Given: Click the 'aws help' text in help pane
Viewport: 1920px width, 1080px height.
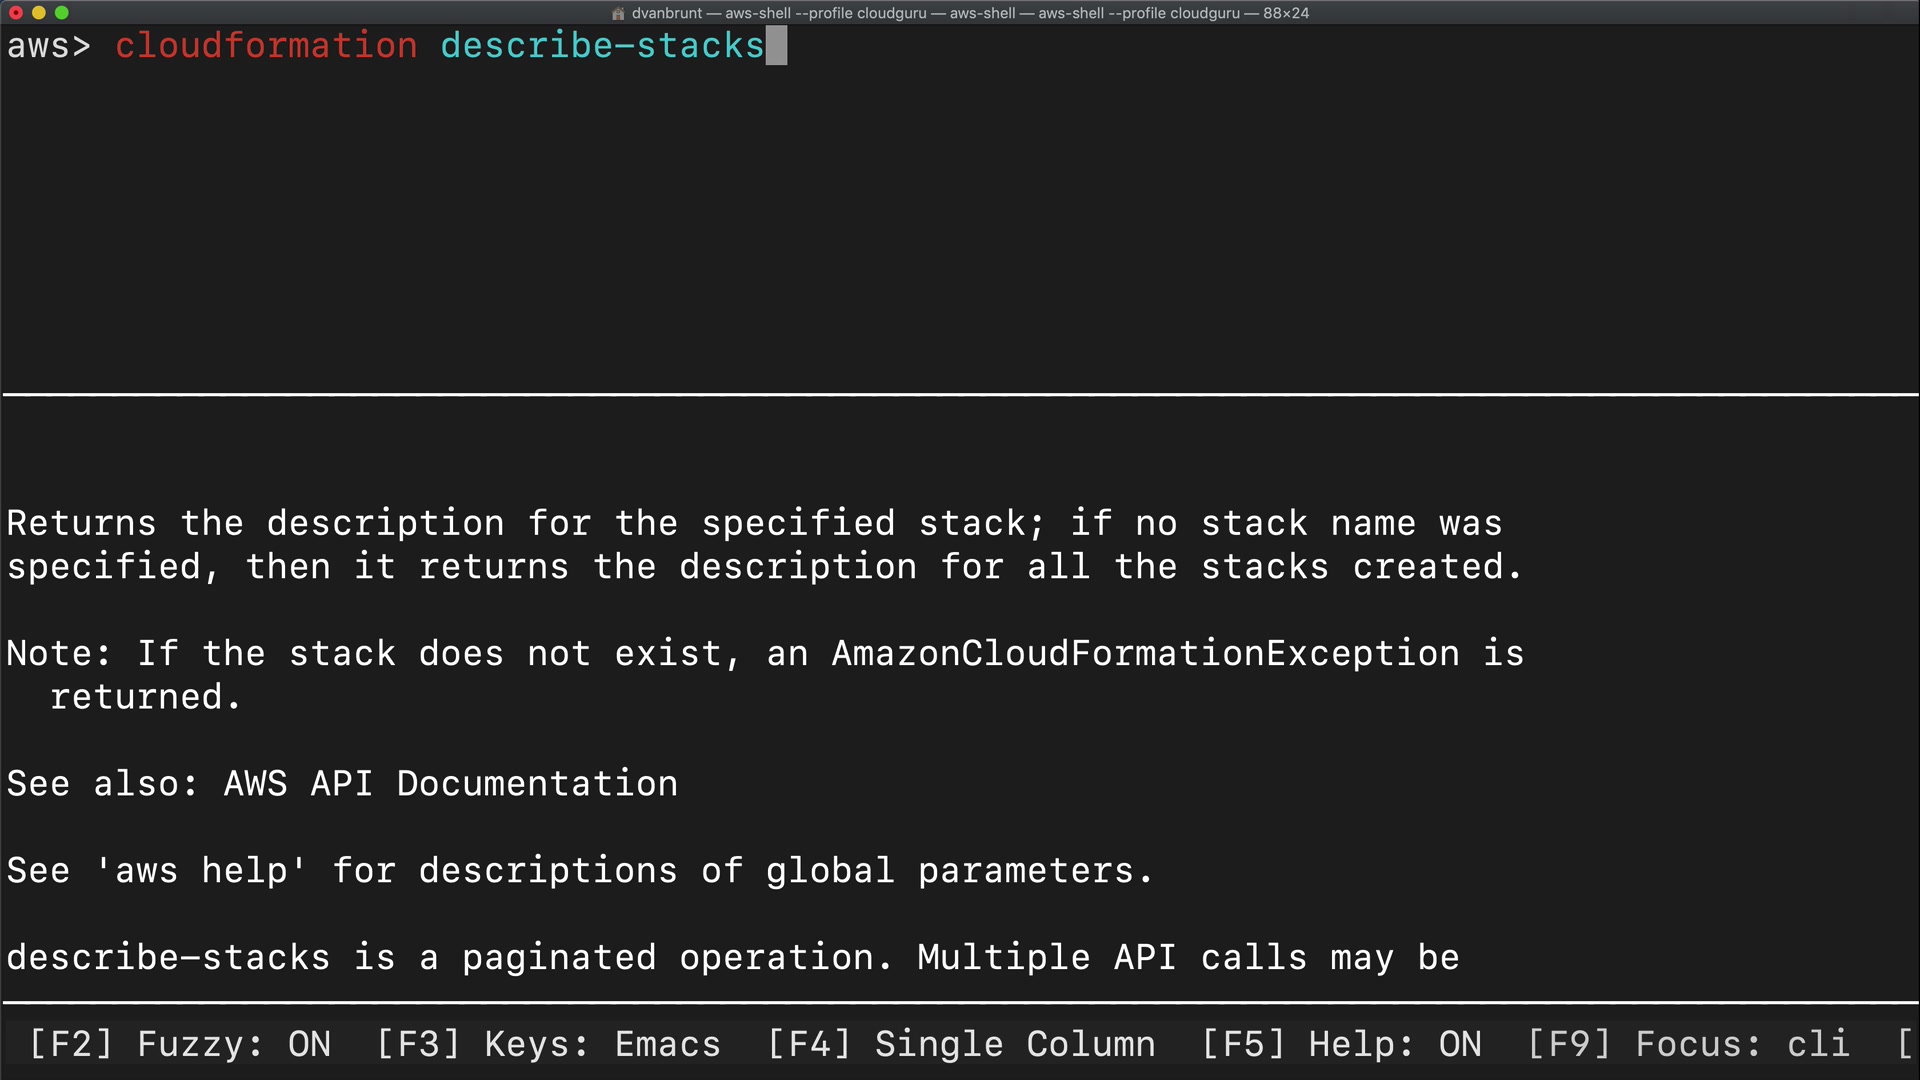Looking at the screenshot, I should pyautogui.click(x=200, y=871).
